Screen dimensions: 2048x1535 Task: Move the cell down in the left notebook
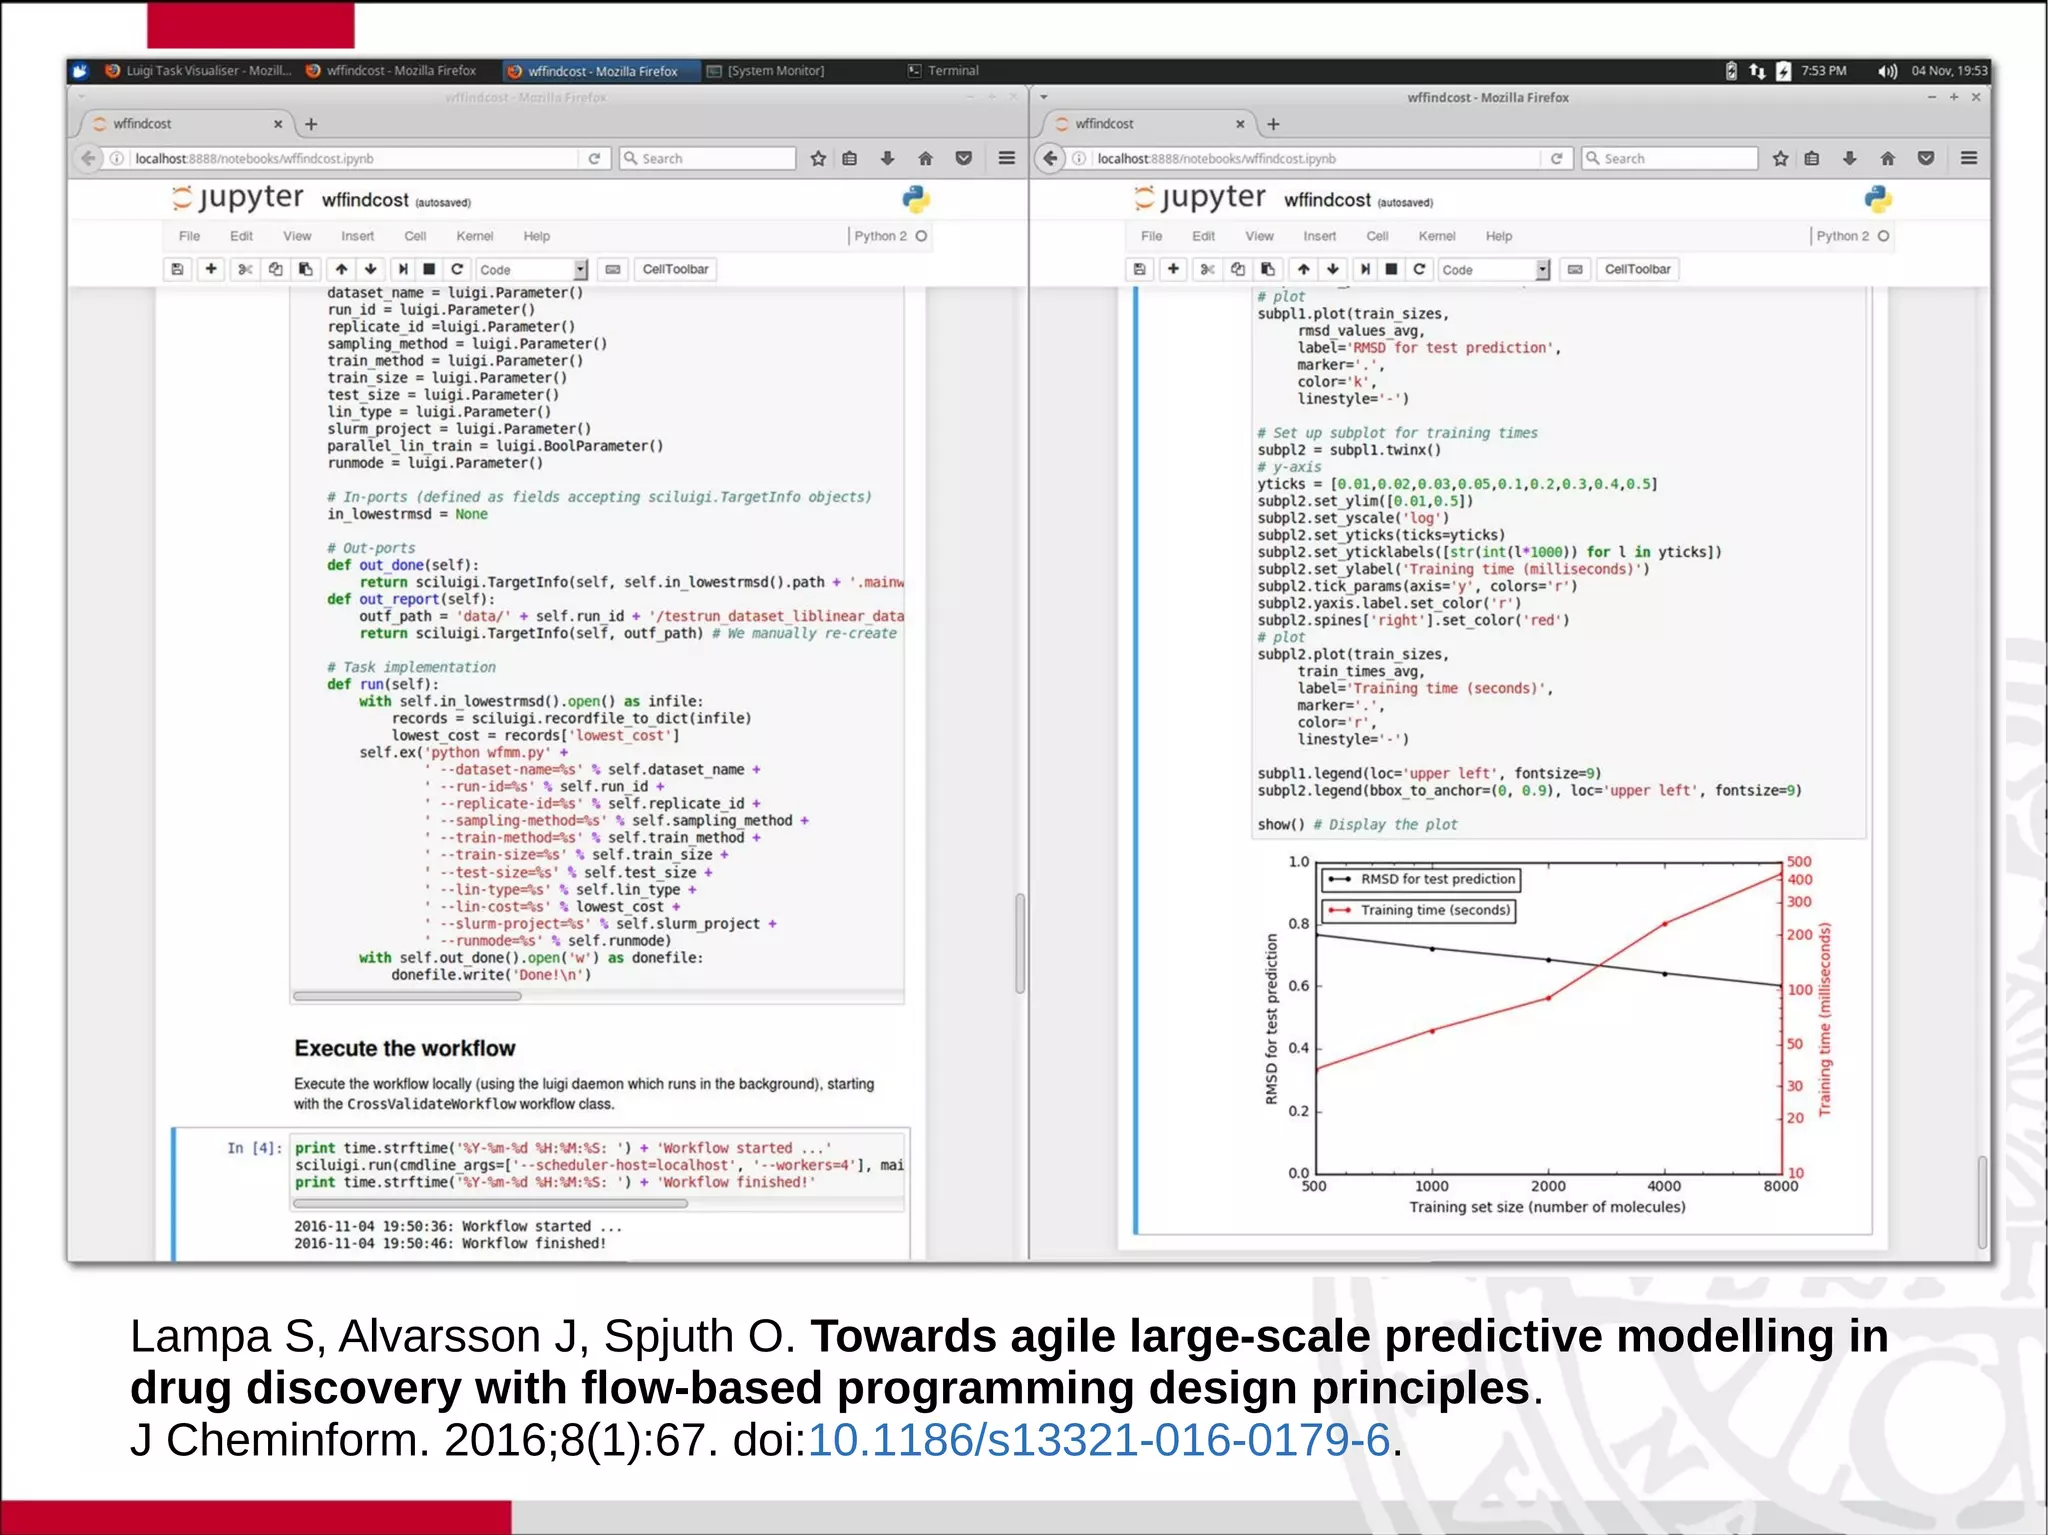(371, 269)
